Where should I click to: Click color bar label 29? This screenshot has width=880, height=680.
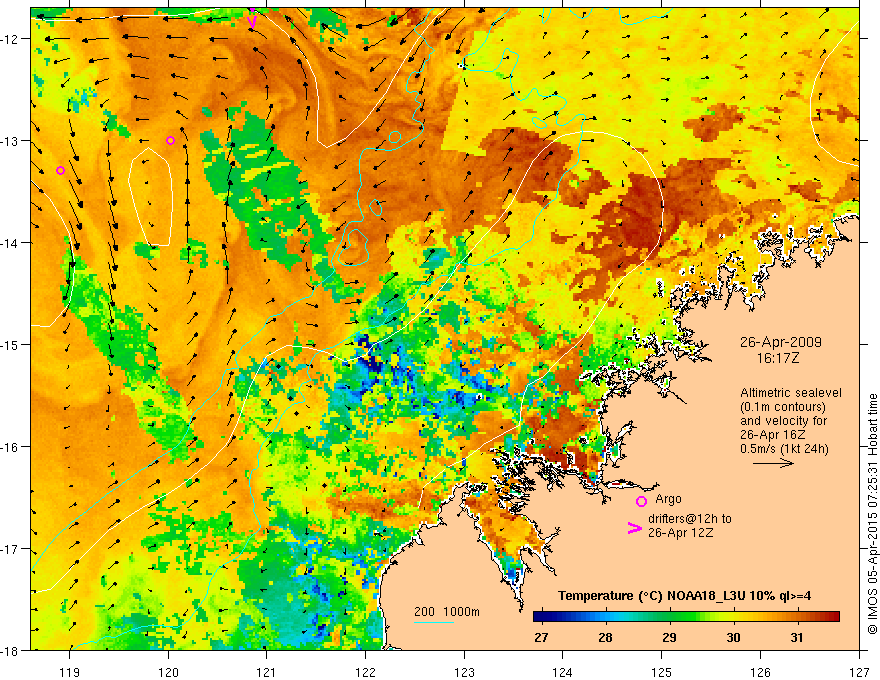tap(669, 638)
